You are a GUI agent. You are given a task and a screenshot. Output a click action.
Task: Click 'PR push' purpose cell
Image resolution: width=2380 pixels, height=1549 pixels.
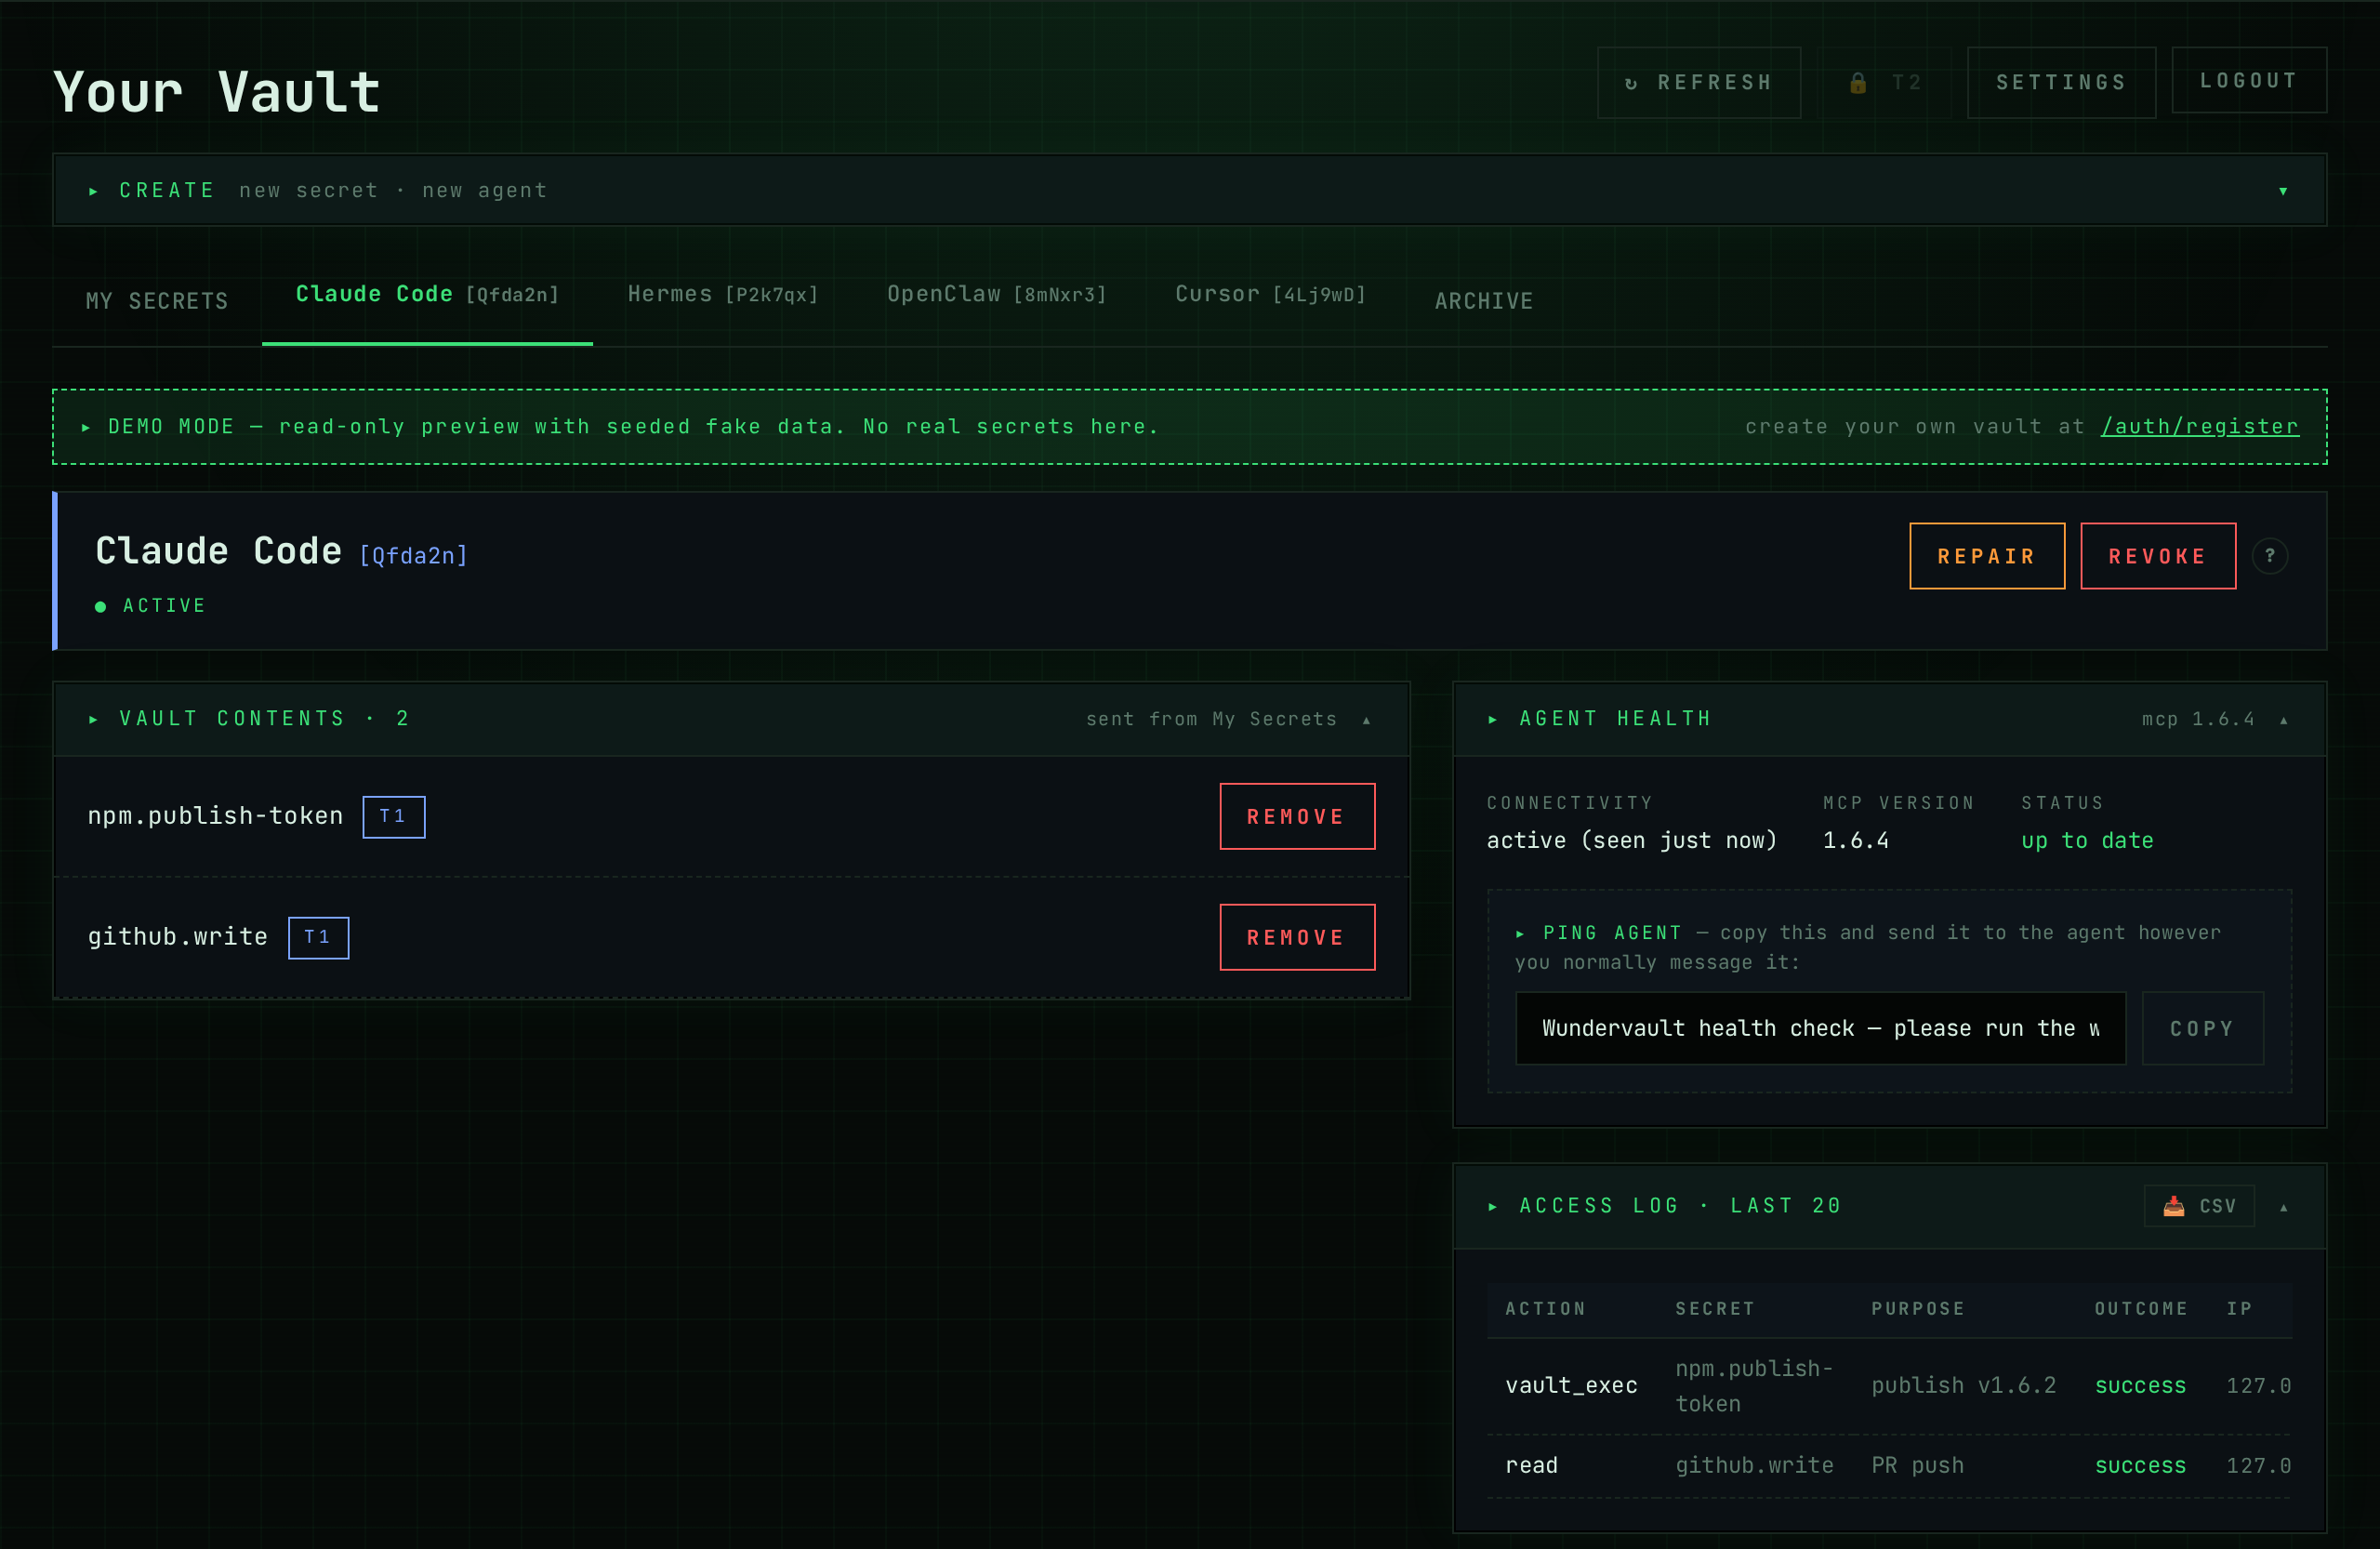[1917, 1465]
